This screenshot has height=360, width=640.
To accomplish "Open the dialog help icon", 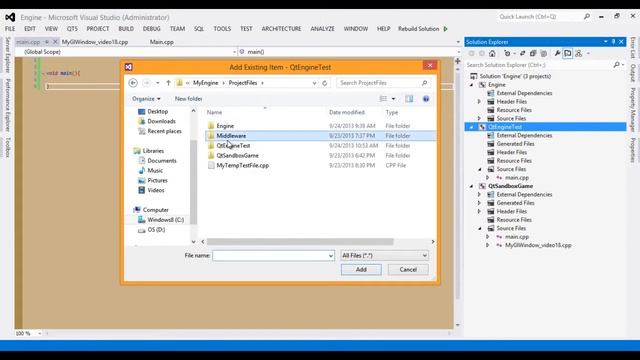I will [426, 99].
